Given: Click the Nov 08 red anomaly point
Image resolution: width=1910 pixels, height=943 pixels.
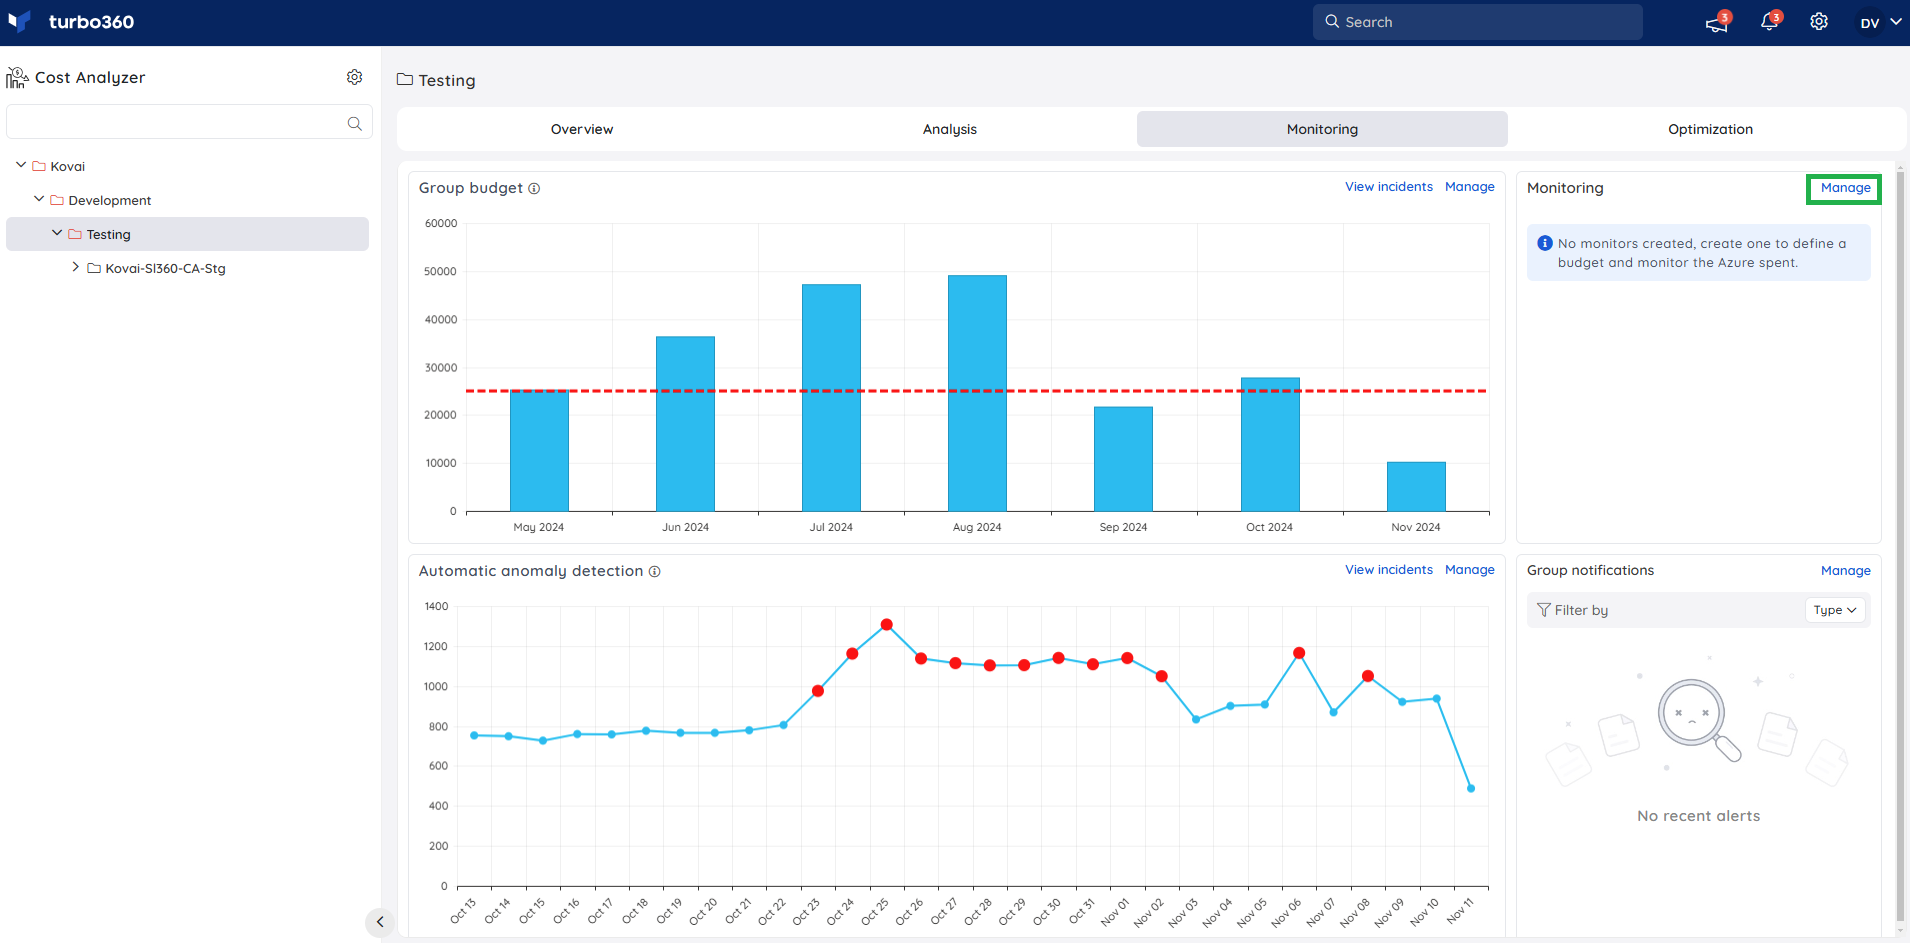Looking at the screenshot, I should click(x=1368, y=676).
